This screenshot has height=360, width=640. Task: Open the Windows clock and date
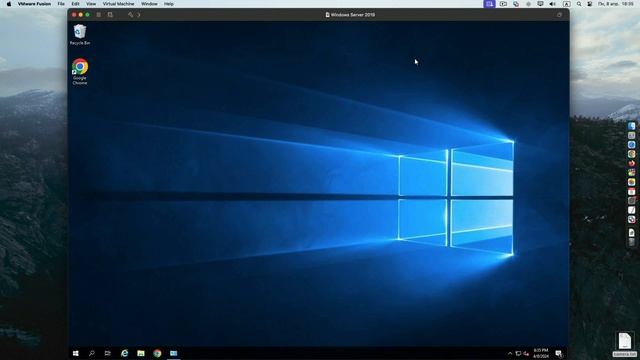pyautogui.click(x=541, y=353)
